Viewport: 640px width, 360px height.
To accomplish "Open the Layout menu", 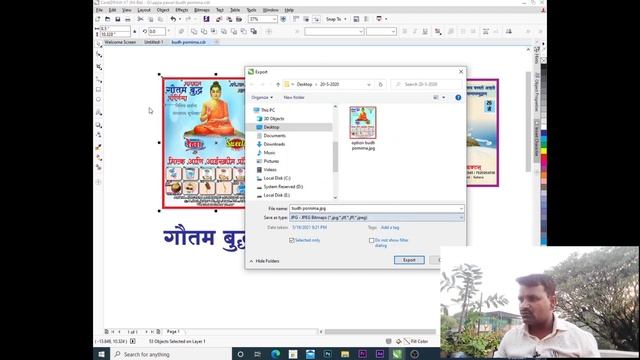I will tap(144, 10).
